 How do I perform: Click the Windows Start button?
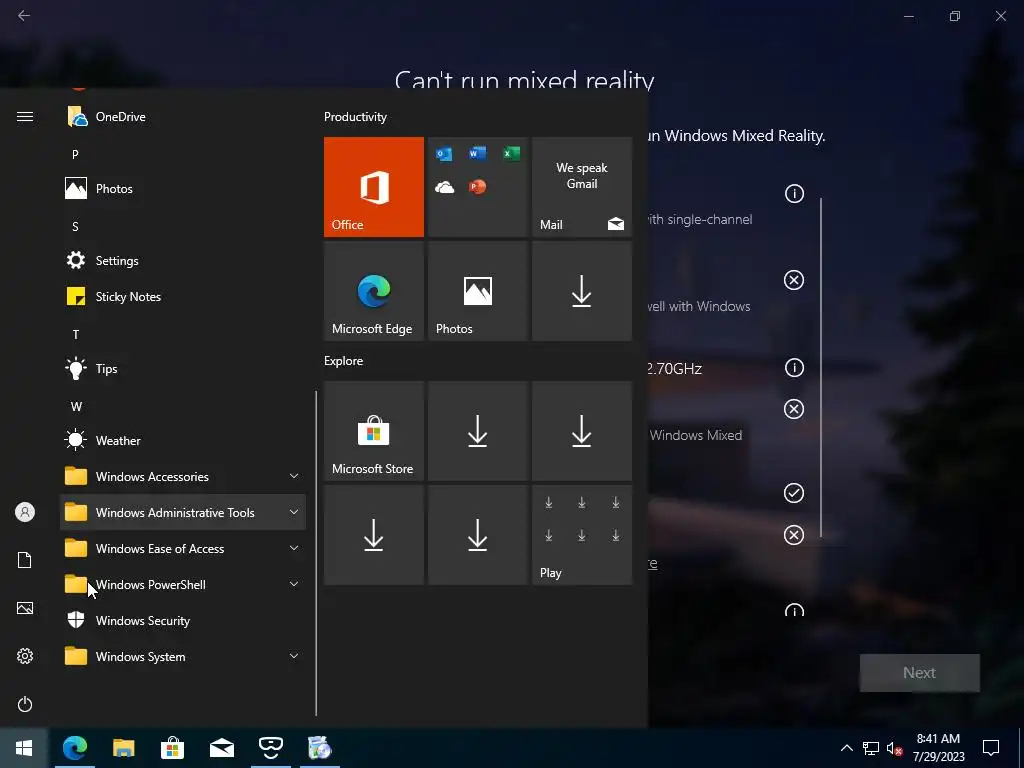[24, 748]
